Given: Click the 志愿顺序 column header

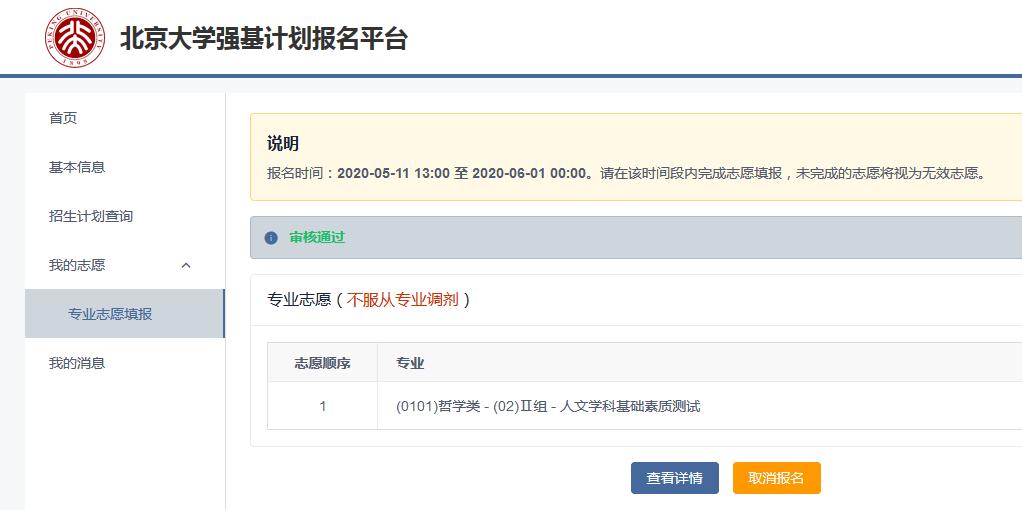Looking at the screenshot, I should 323,363.
